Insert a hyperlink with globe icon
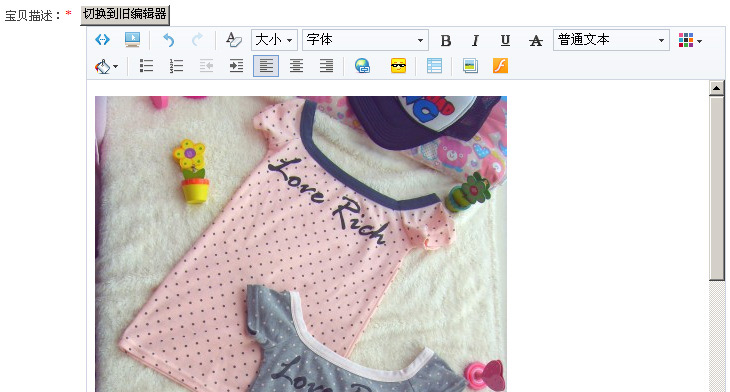This screenshot has width=730, height=392. click(x=362, y=66)
